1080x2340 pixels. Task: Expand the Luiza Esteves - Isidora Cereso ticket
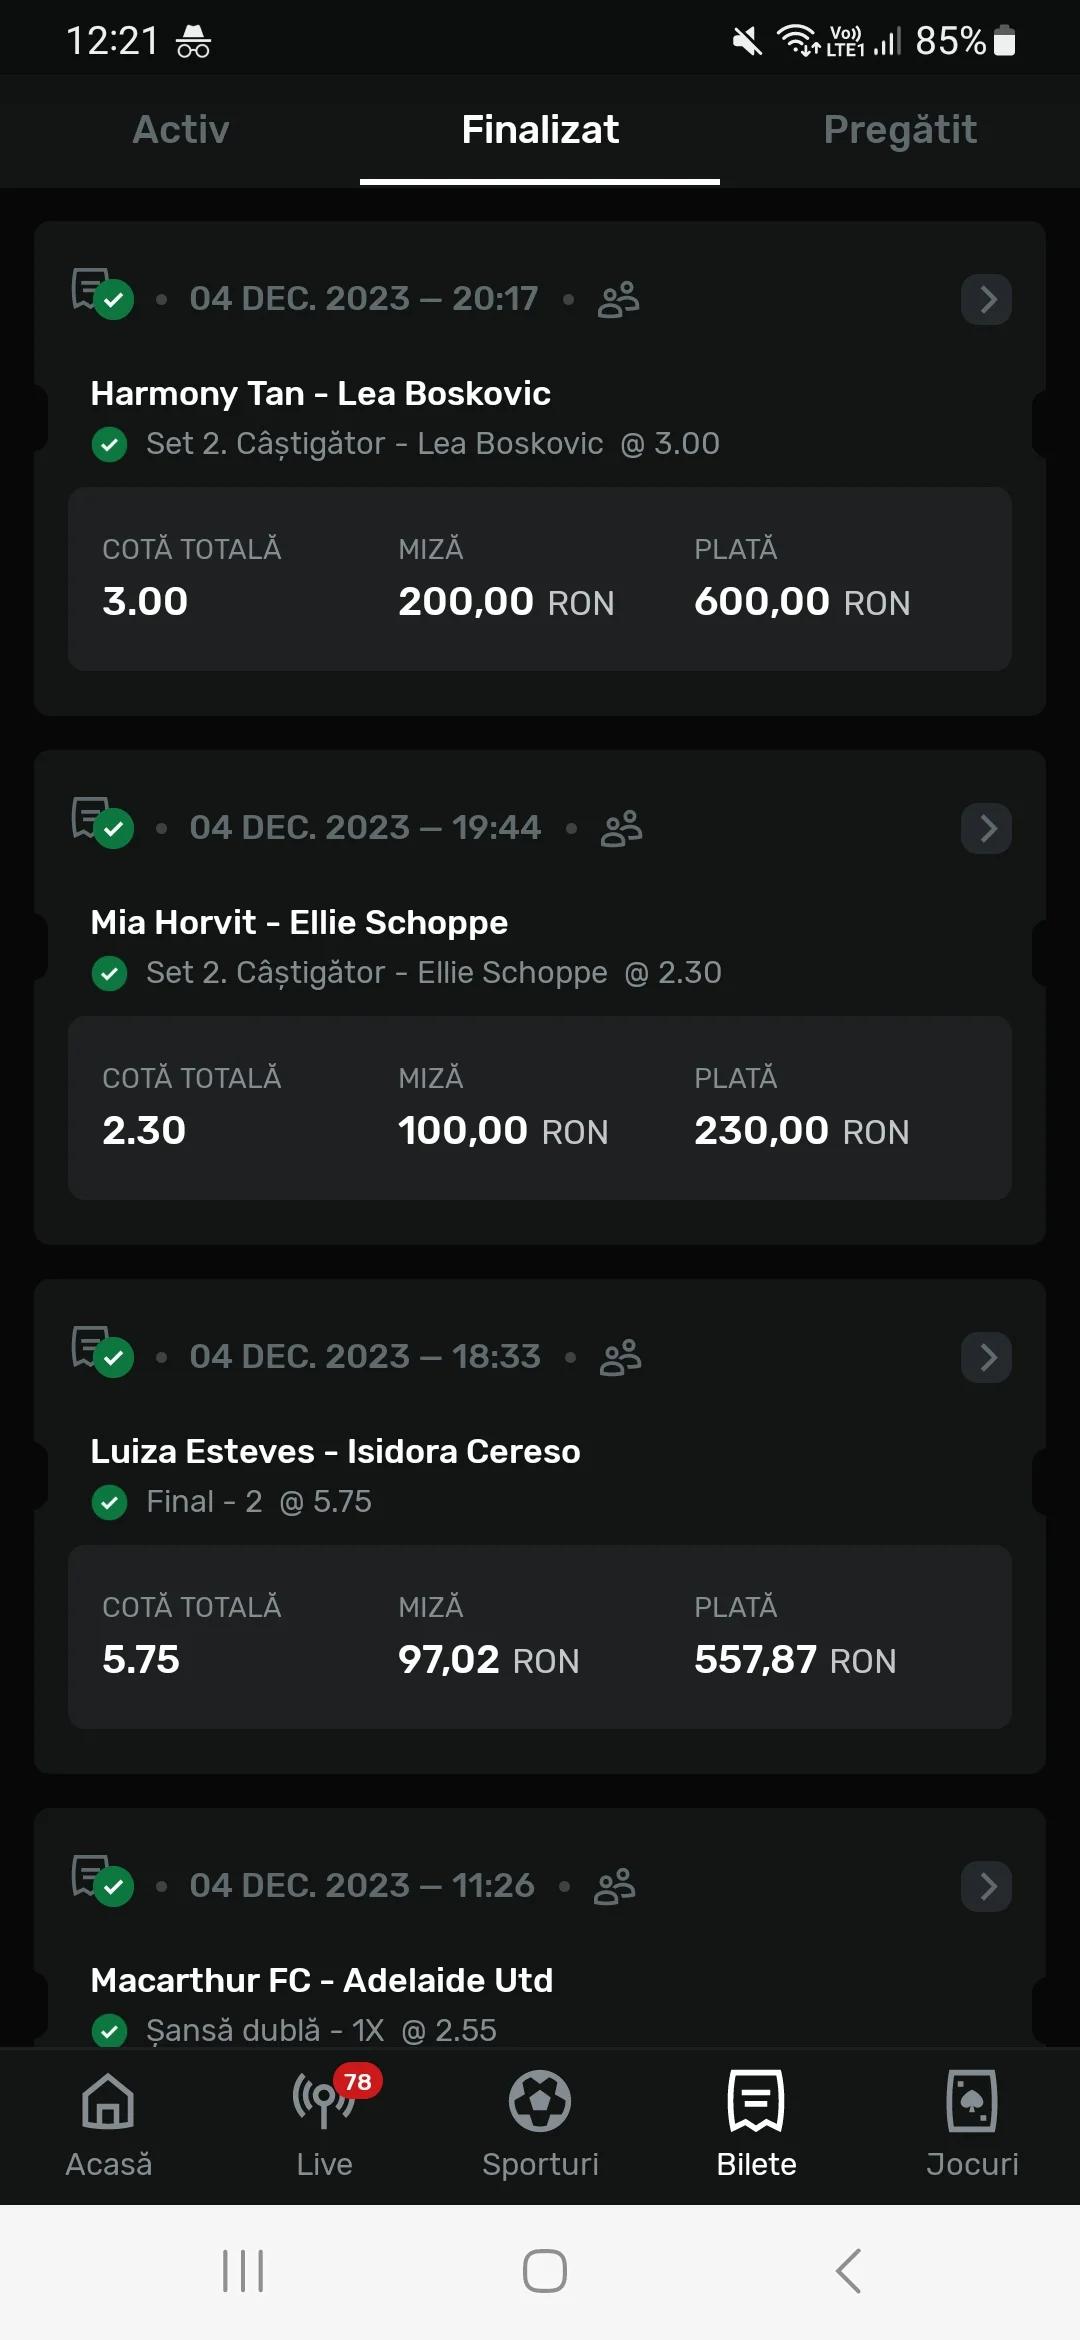(x=986, y=1358)
